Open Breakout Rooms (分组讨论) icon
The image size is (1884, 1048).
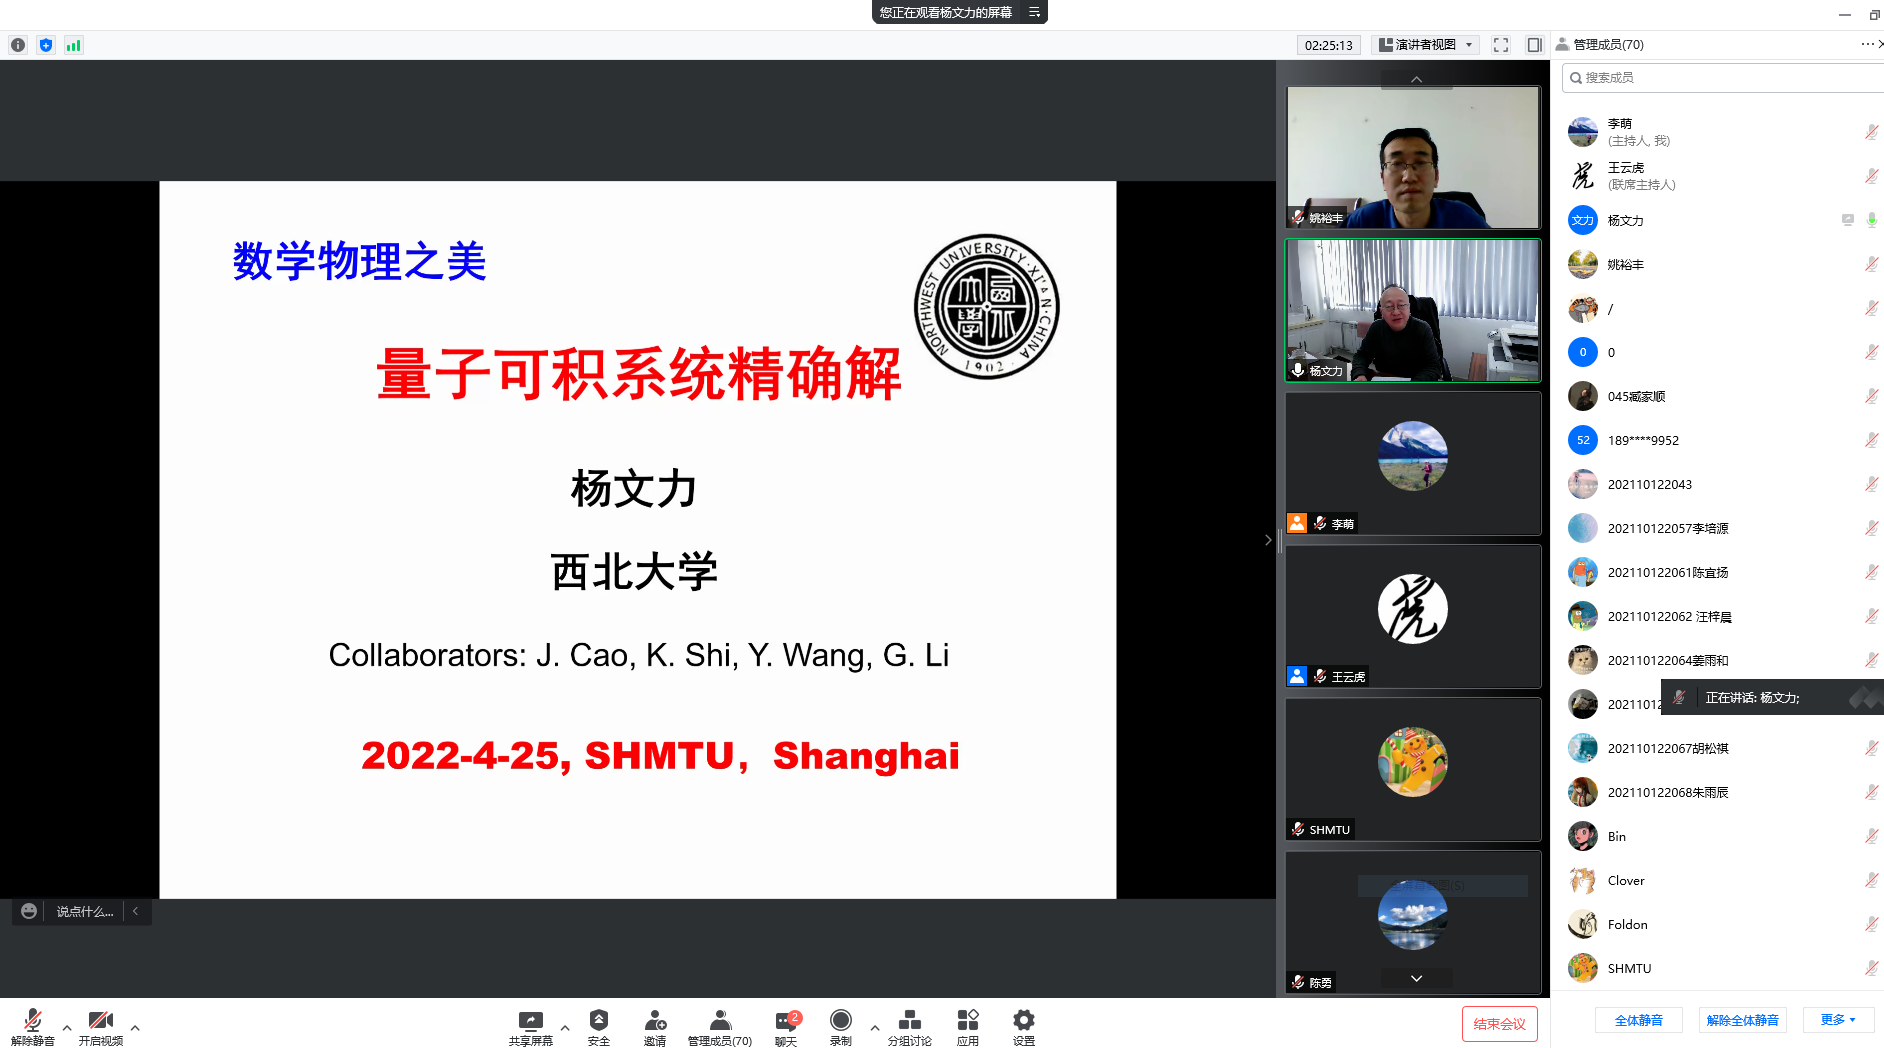(909, 1021)
